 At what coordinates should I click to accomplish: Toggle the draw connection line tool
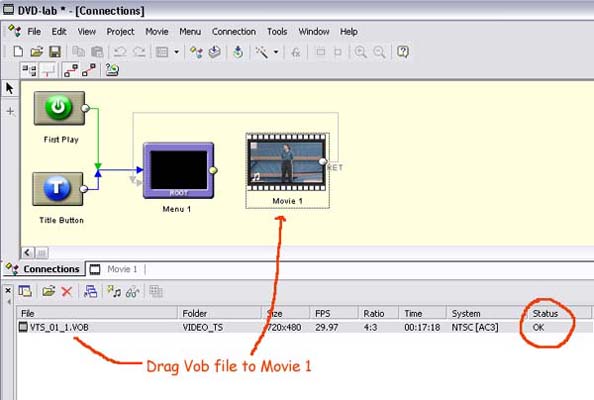click(70, 70)
